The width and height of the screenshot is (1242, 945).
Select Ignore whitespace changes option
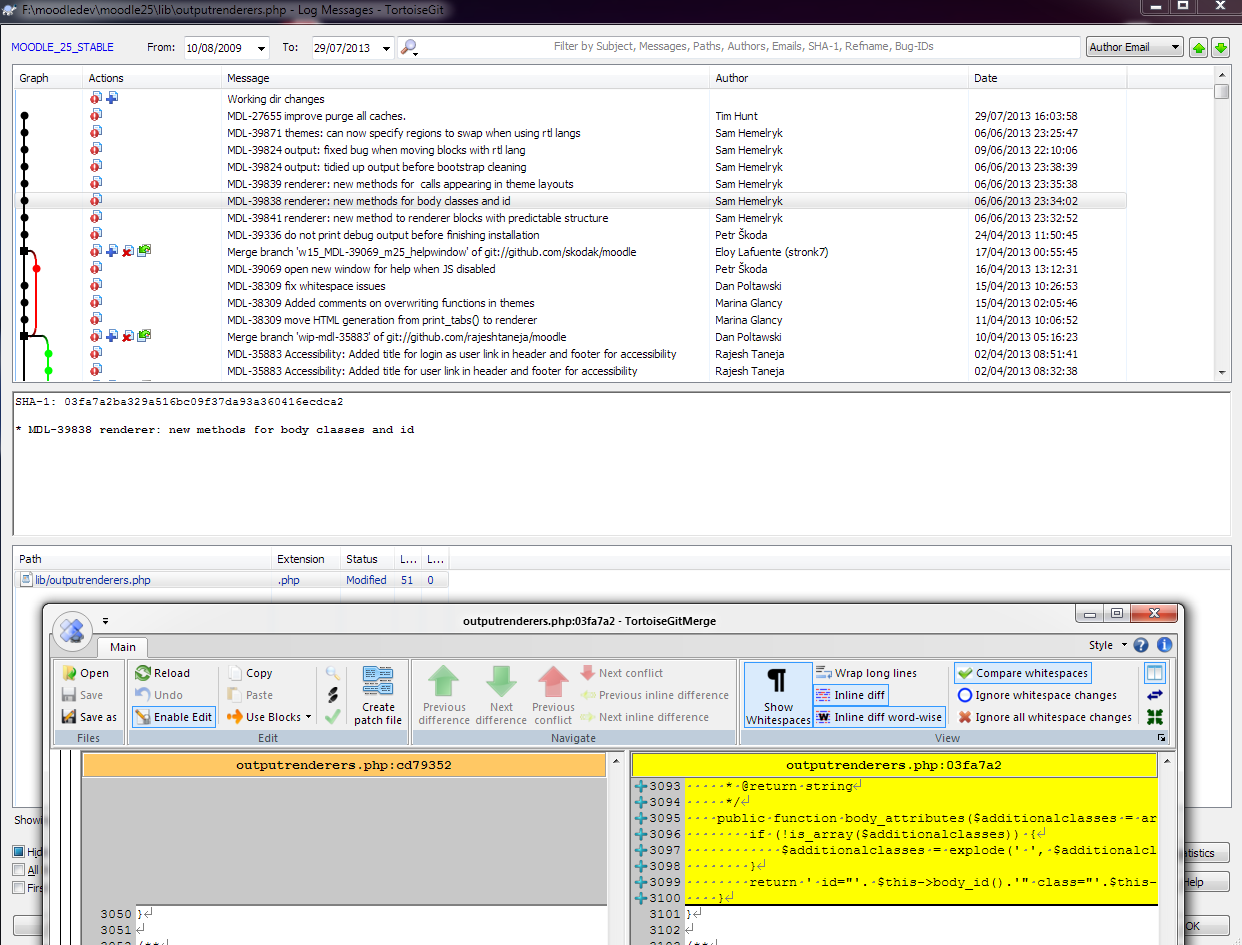(1037, 695)
